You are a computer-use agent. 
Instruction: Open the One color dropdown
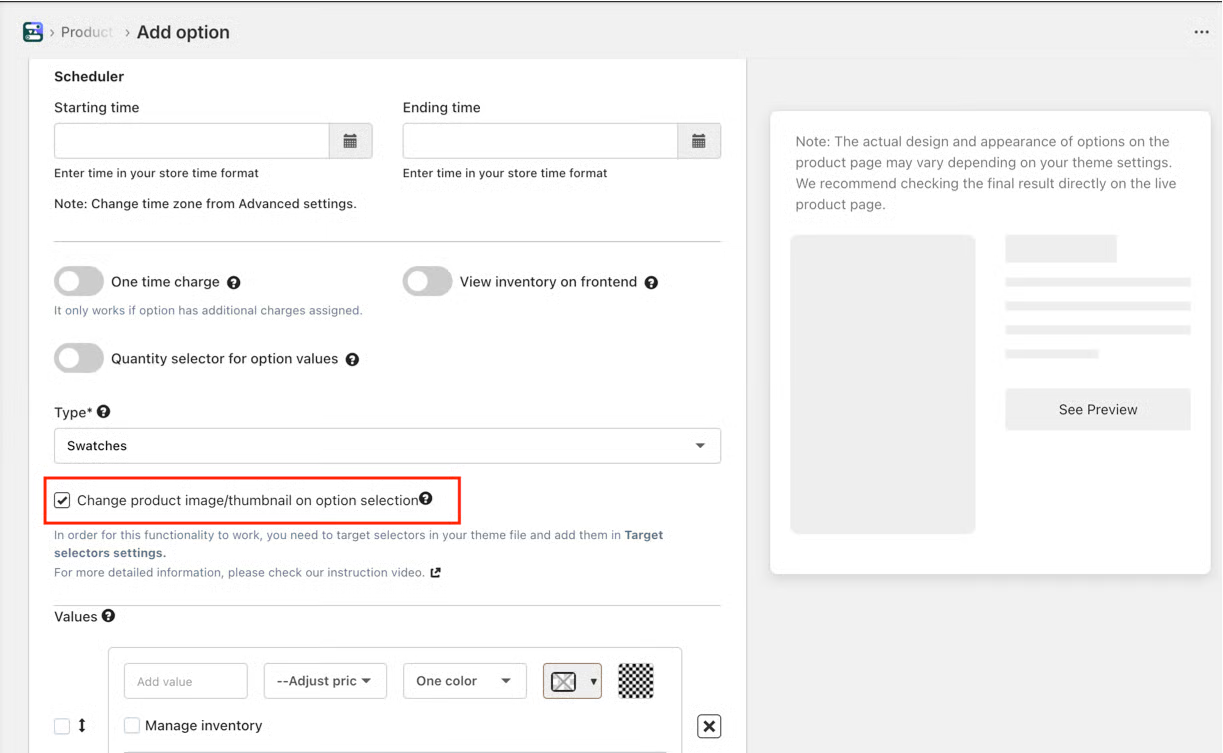click(464, 681)
